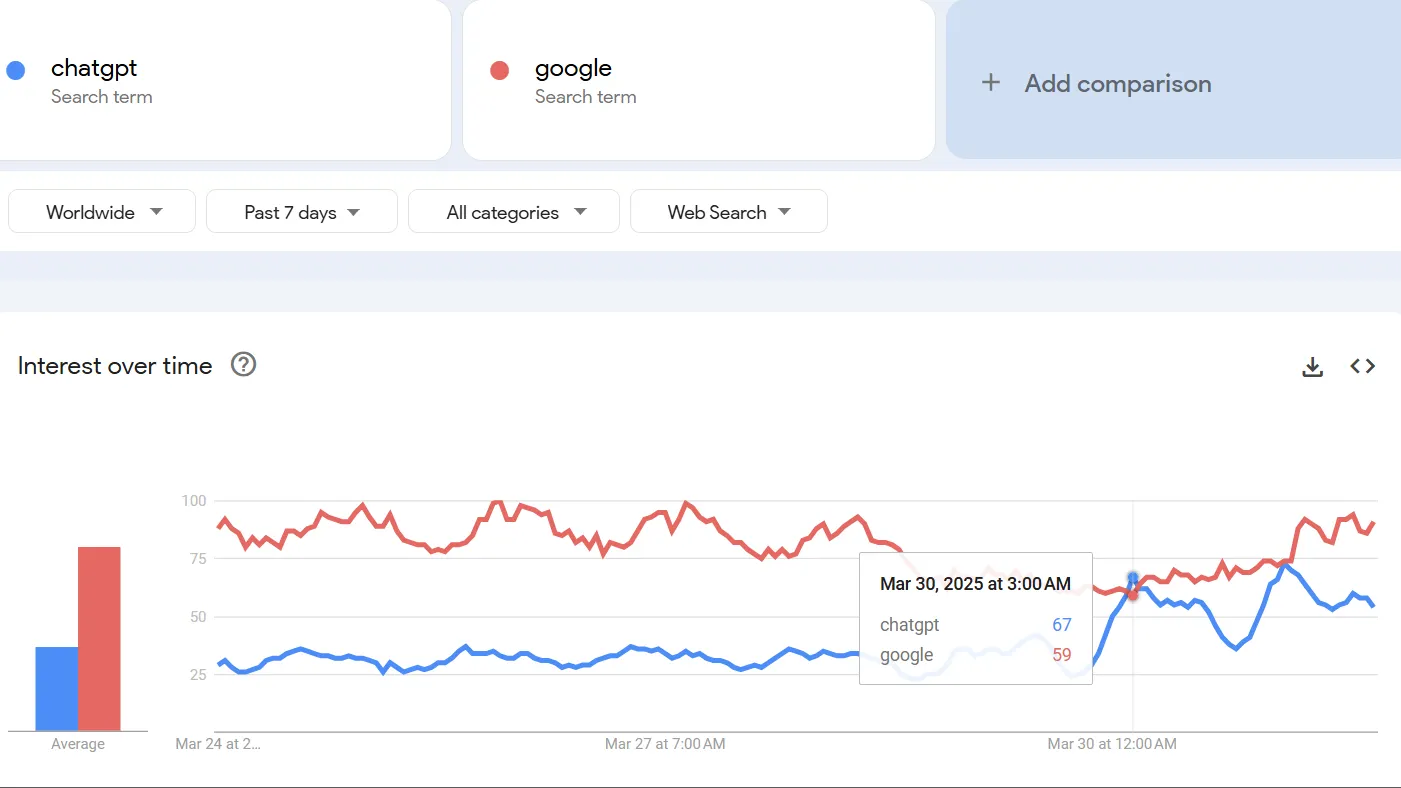Click the Add comparison button
Image resolution: width=1401 pixels, height=788 pixels.
(x=1117, y=84)
